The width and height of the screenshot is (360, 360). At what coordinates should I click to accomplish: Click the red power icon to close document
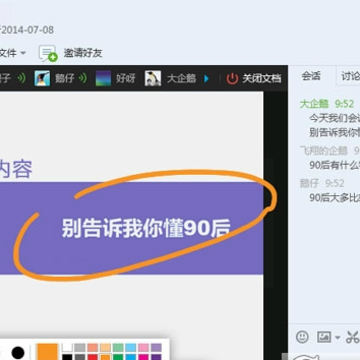coord(232,79)
